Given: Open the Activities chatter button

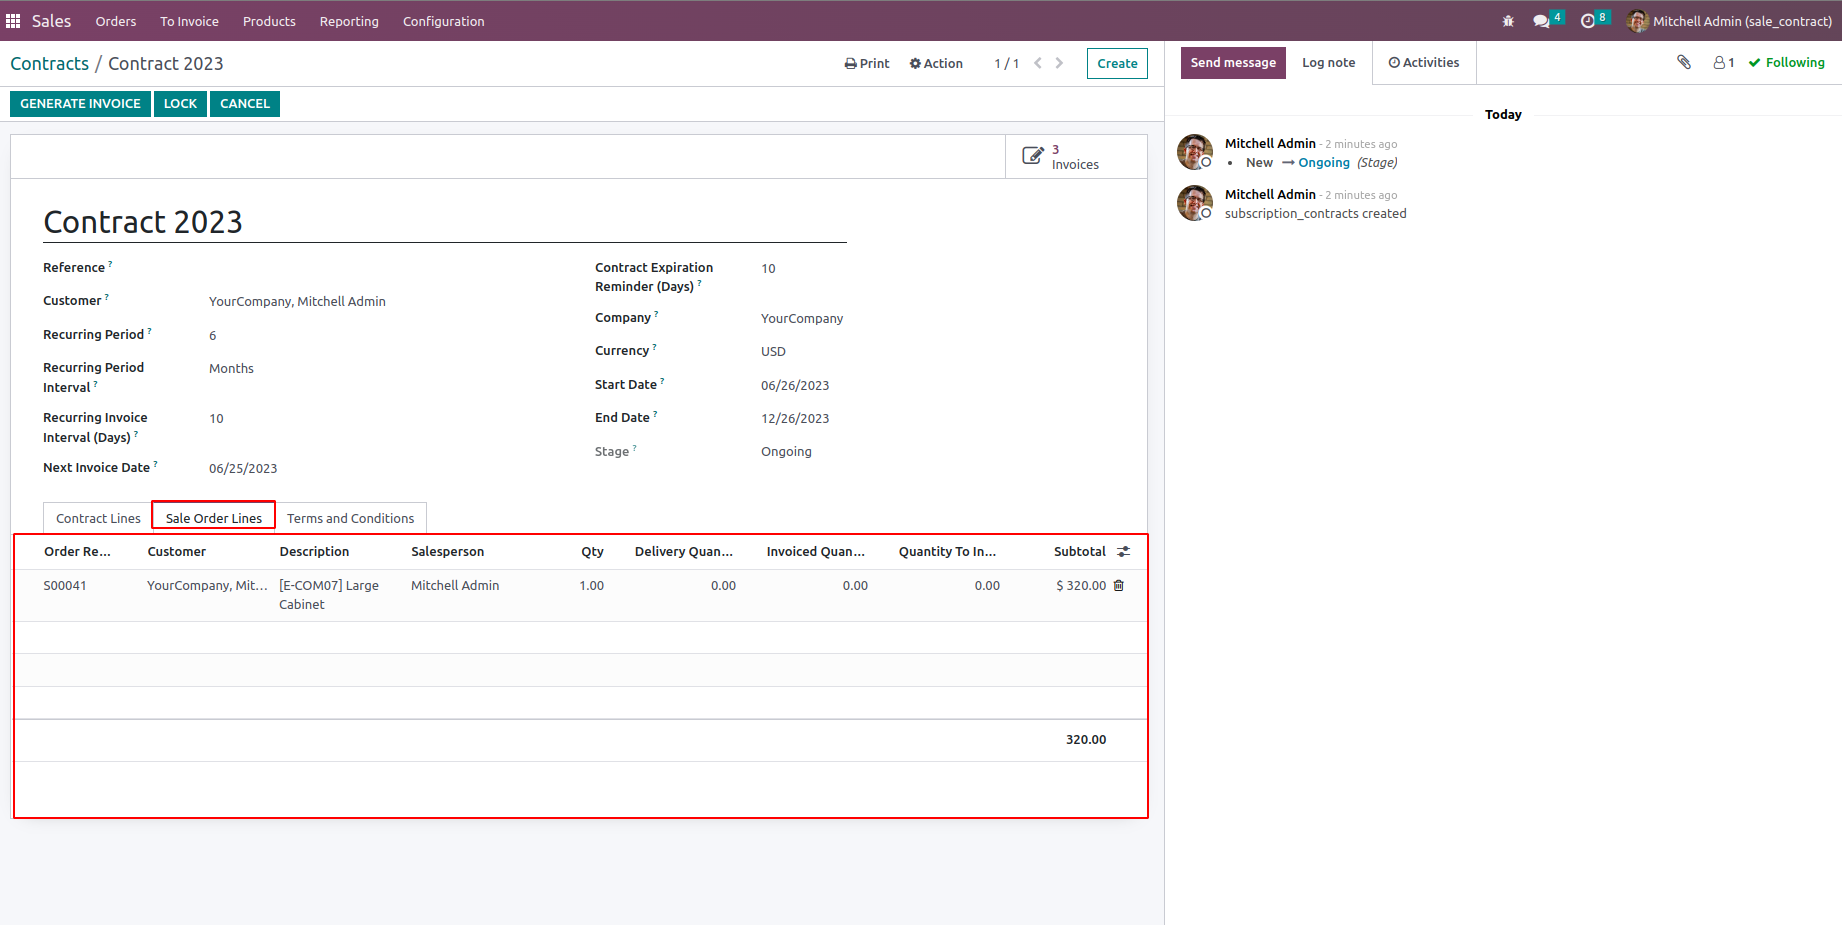Looking at the screenshot, I should pyautogui.click(x=1424, y=62).
